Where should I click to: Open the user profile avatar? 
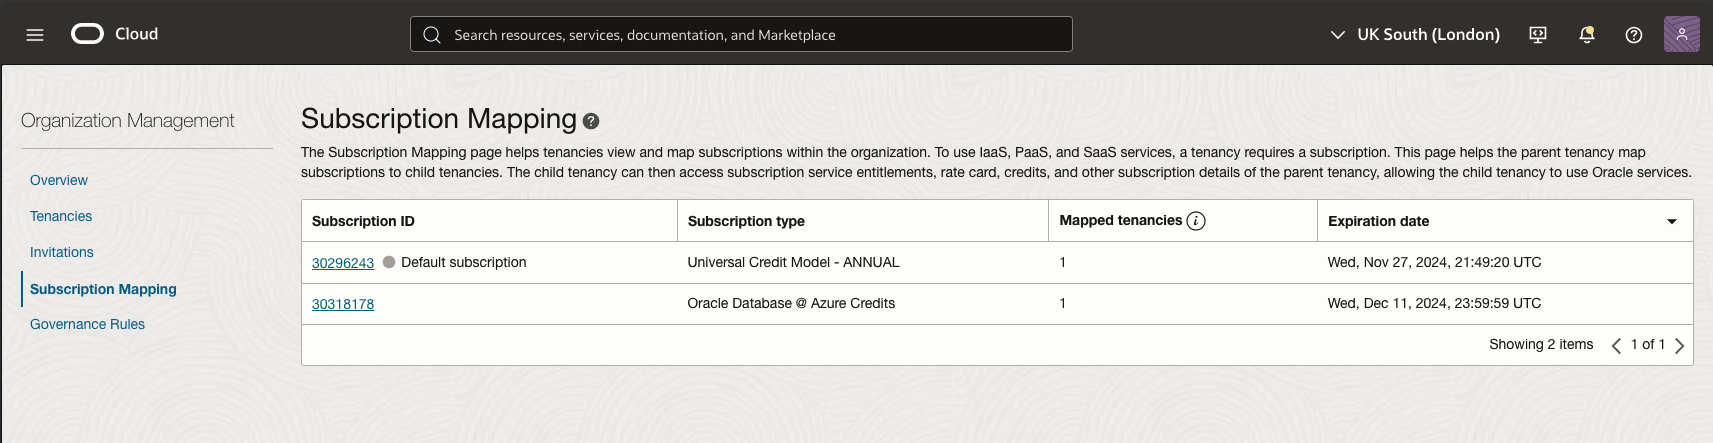(x=1681, y=34)
